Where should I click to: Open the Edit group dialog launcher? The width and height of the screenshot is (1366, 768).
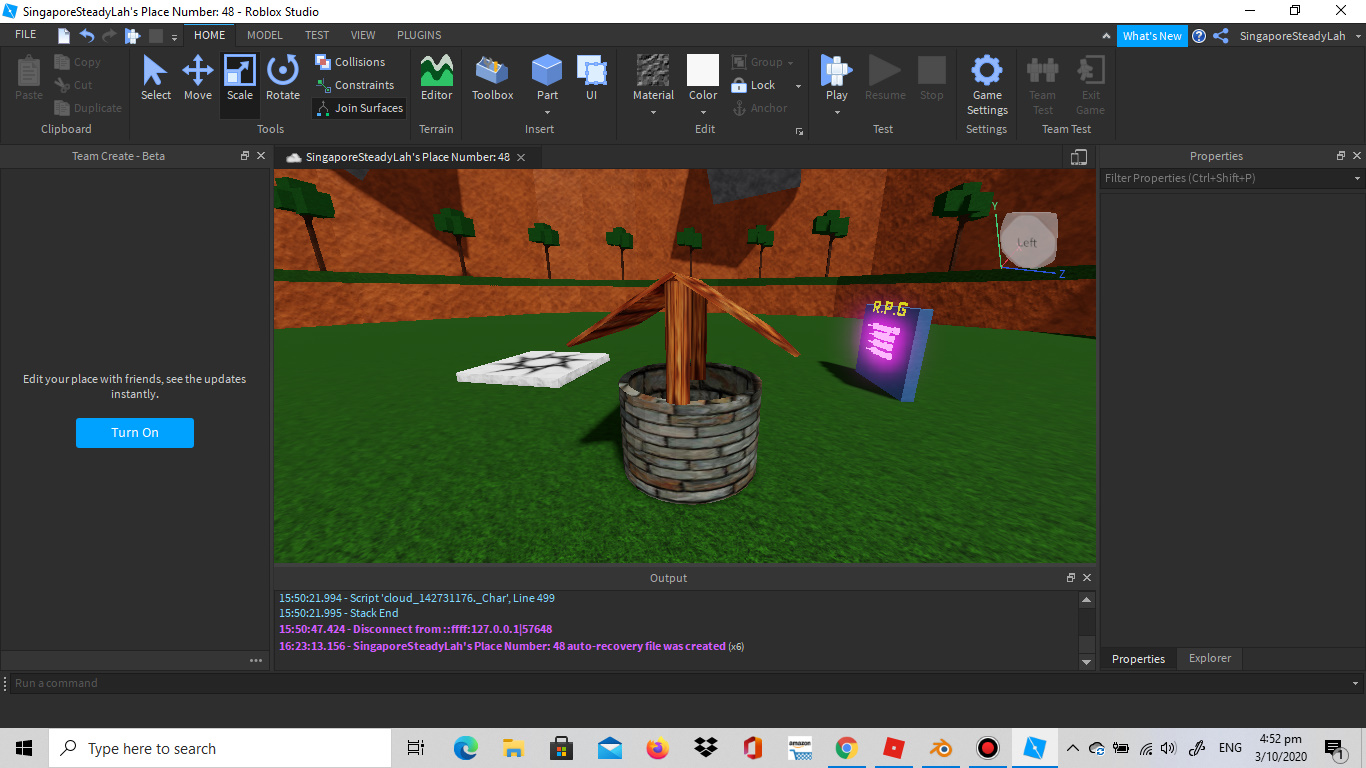click(x=799, y=131)
